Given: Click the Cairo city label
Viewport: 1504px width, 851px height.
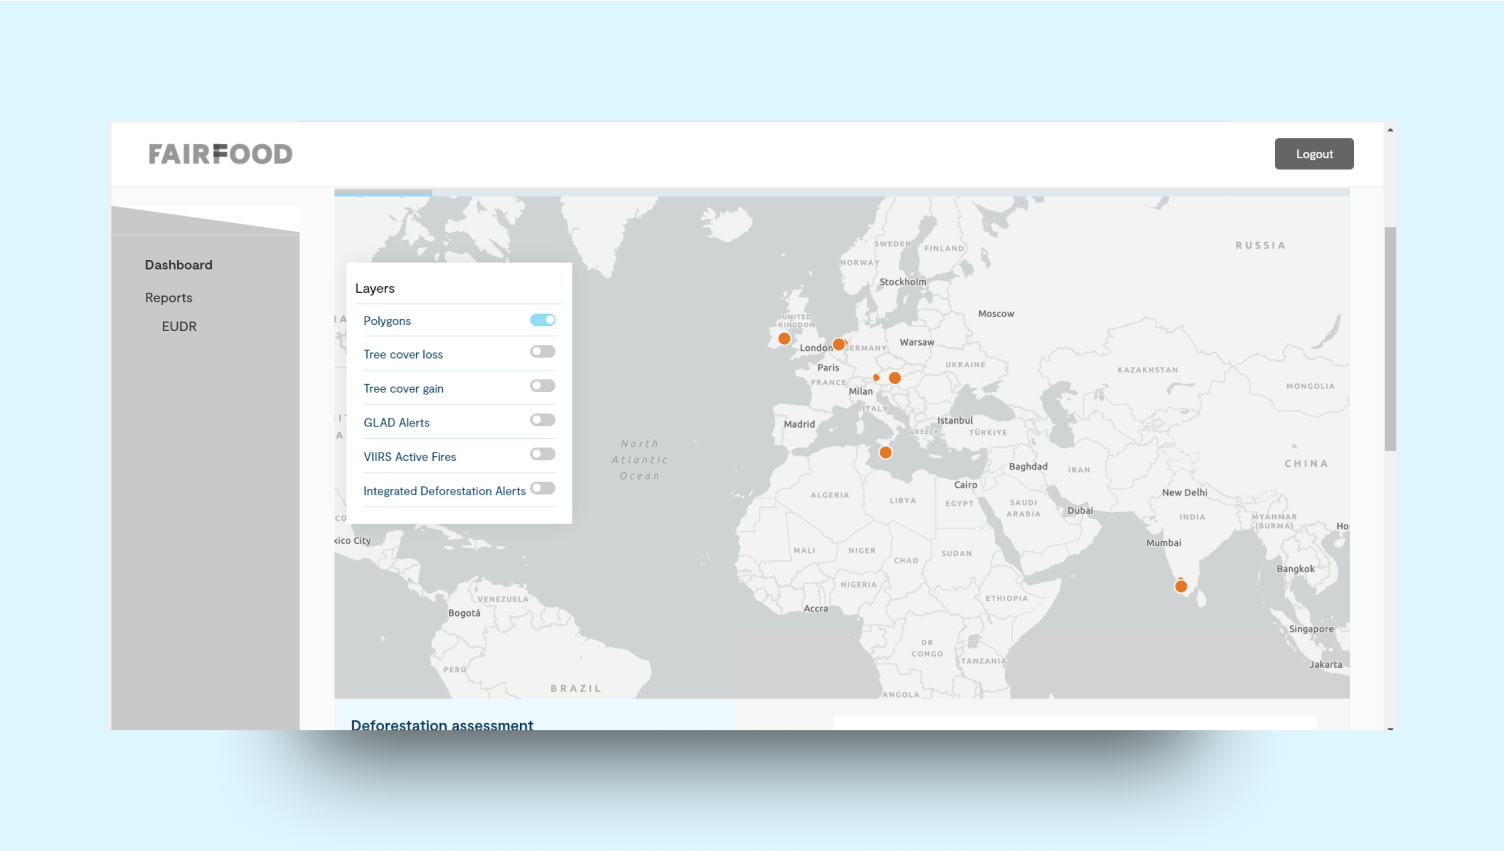Looking at the screenshot, I should click(x=966, y=485).
